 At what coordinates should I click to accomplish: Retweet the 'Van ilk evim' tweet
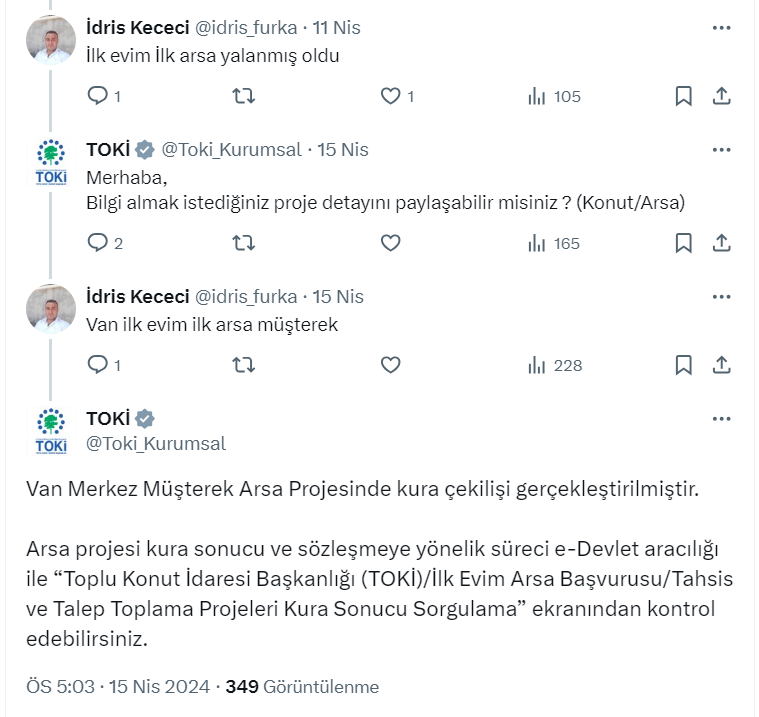click(243, 365)
